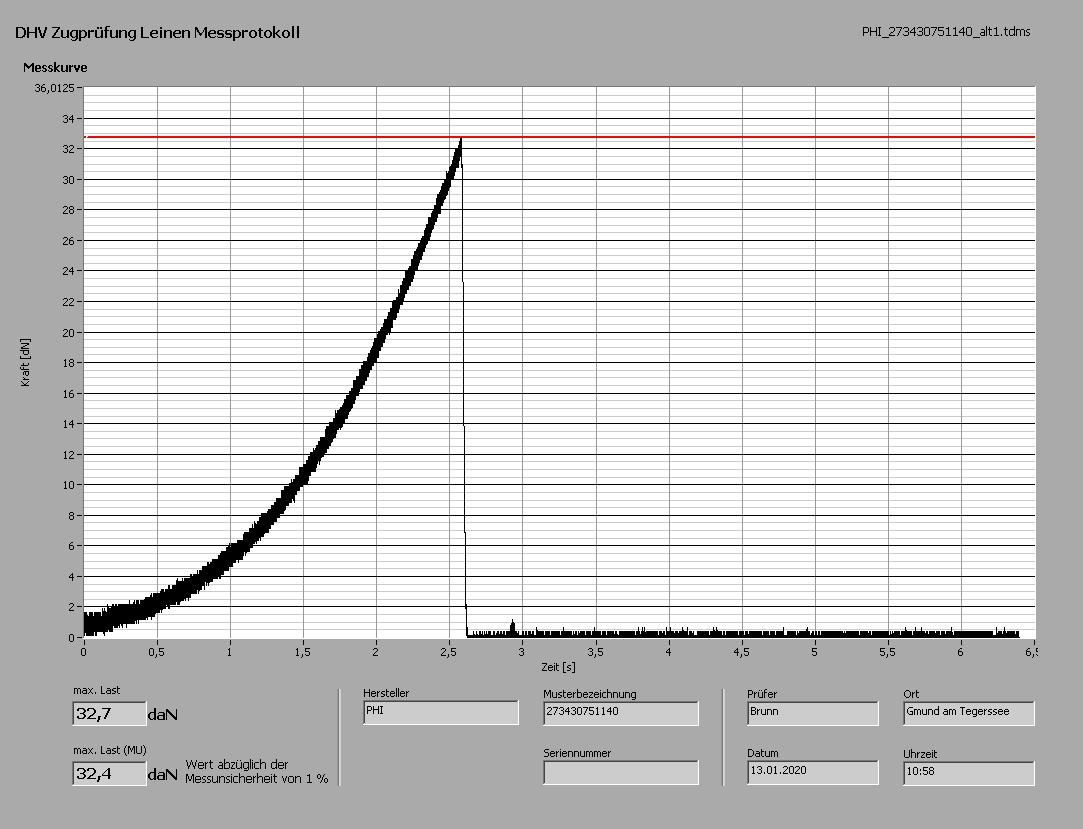
Task: Click the DHV Zugprüfung Leinen Messprotokoll title
Action: (x=157, y=32)
